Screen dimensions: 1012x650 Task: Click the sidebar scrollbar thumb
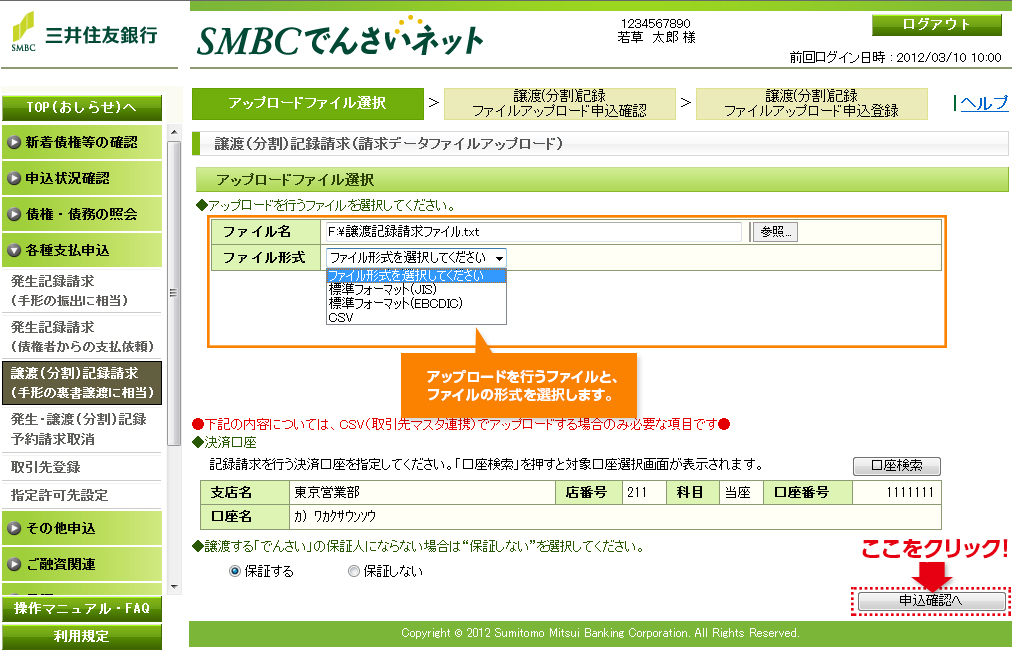pyautogui.click(x=174, y=293)
